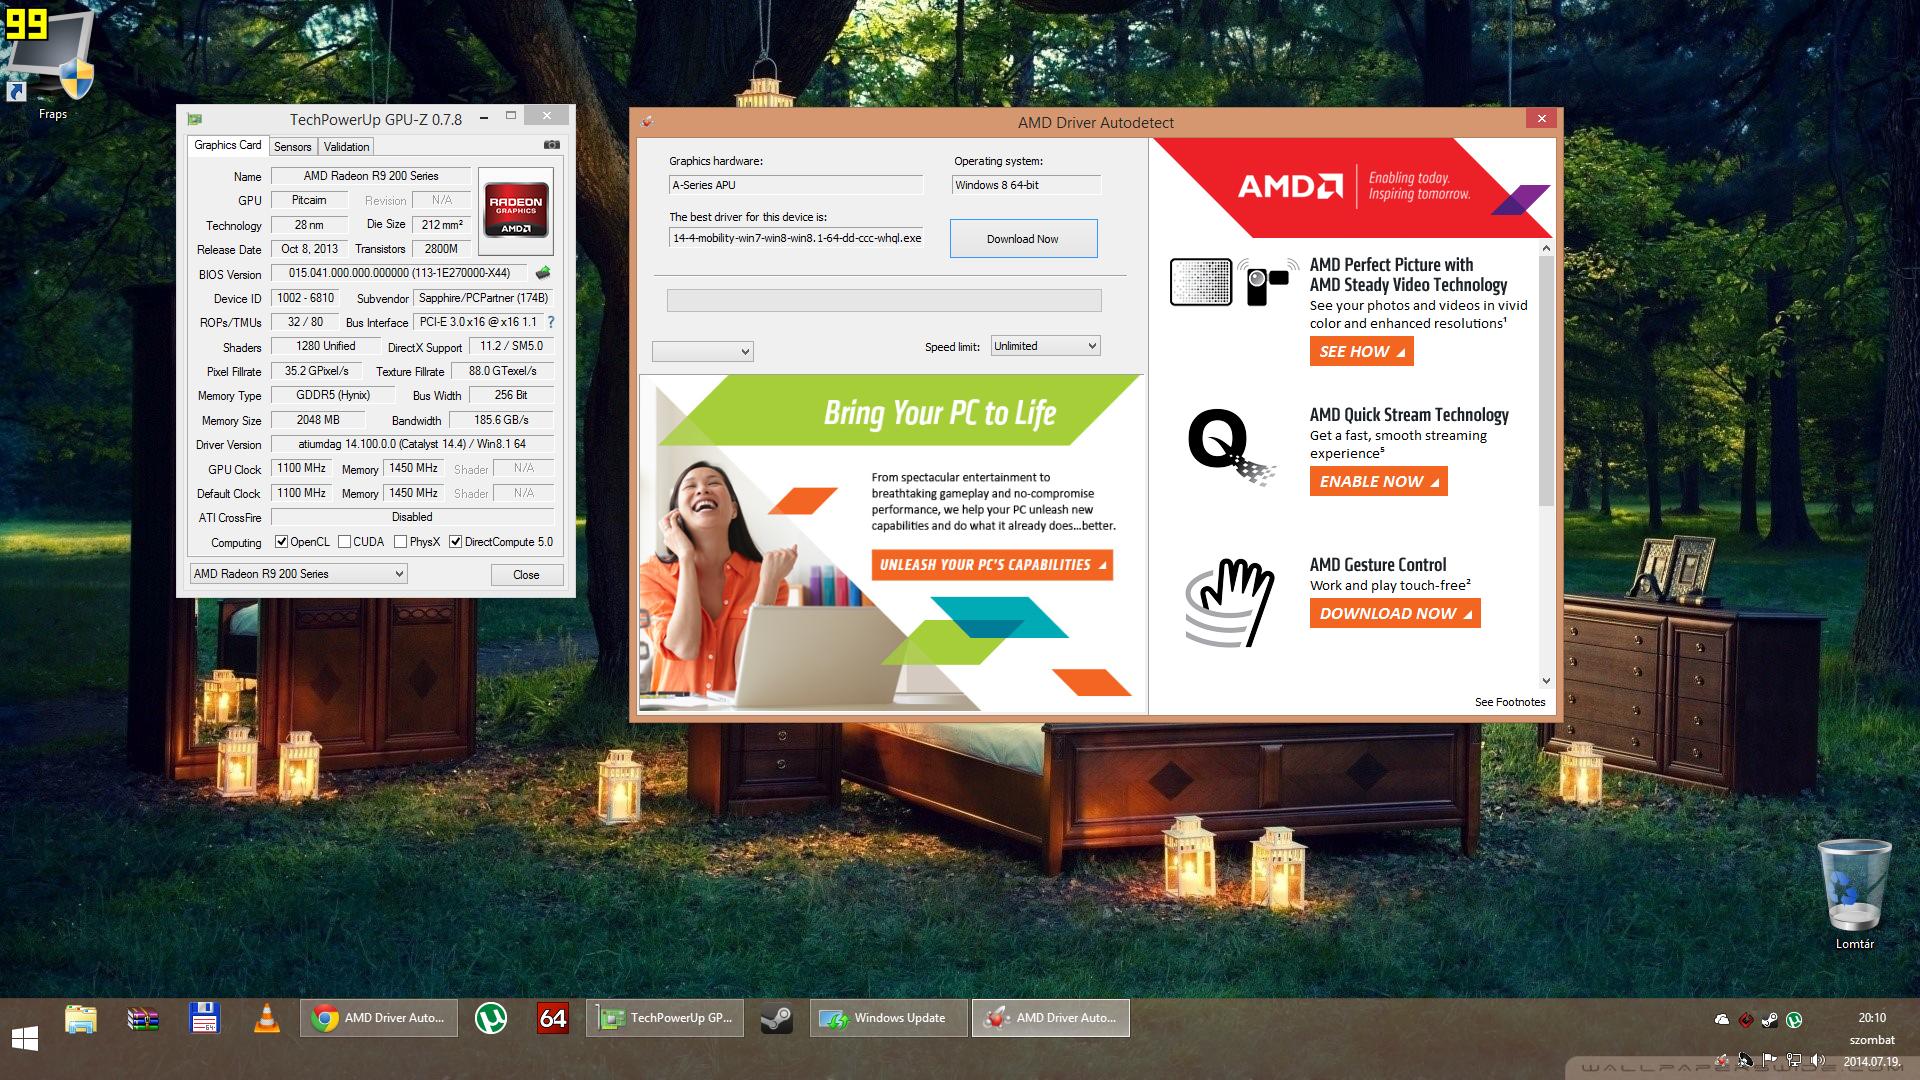Open uTorrent from the taskbar

click(x=491, y=1018)
